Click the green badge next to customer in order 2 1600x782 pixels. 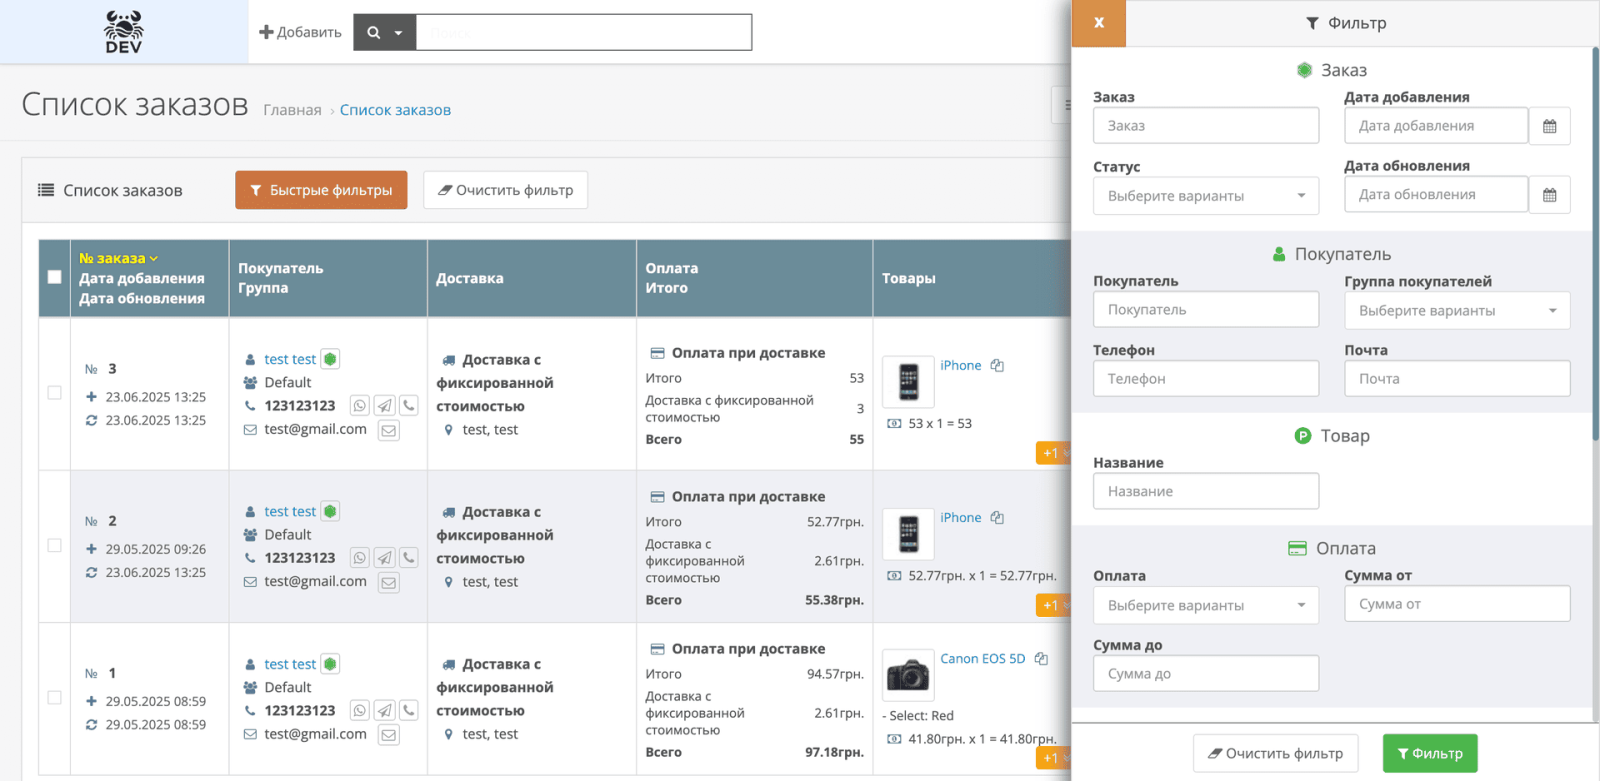330,511
